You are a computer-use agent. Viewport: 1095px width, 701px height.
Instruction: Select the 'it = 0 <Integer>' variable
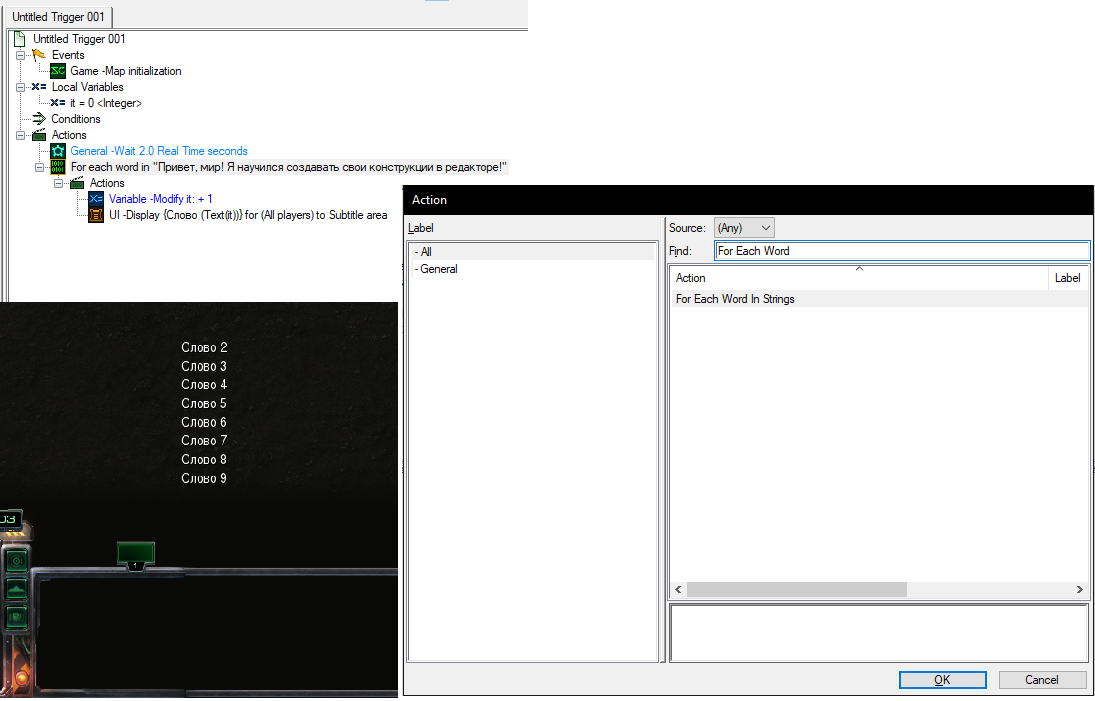coord(105,103)
